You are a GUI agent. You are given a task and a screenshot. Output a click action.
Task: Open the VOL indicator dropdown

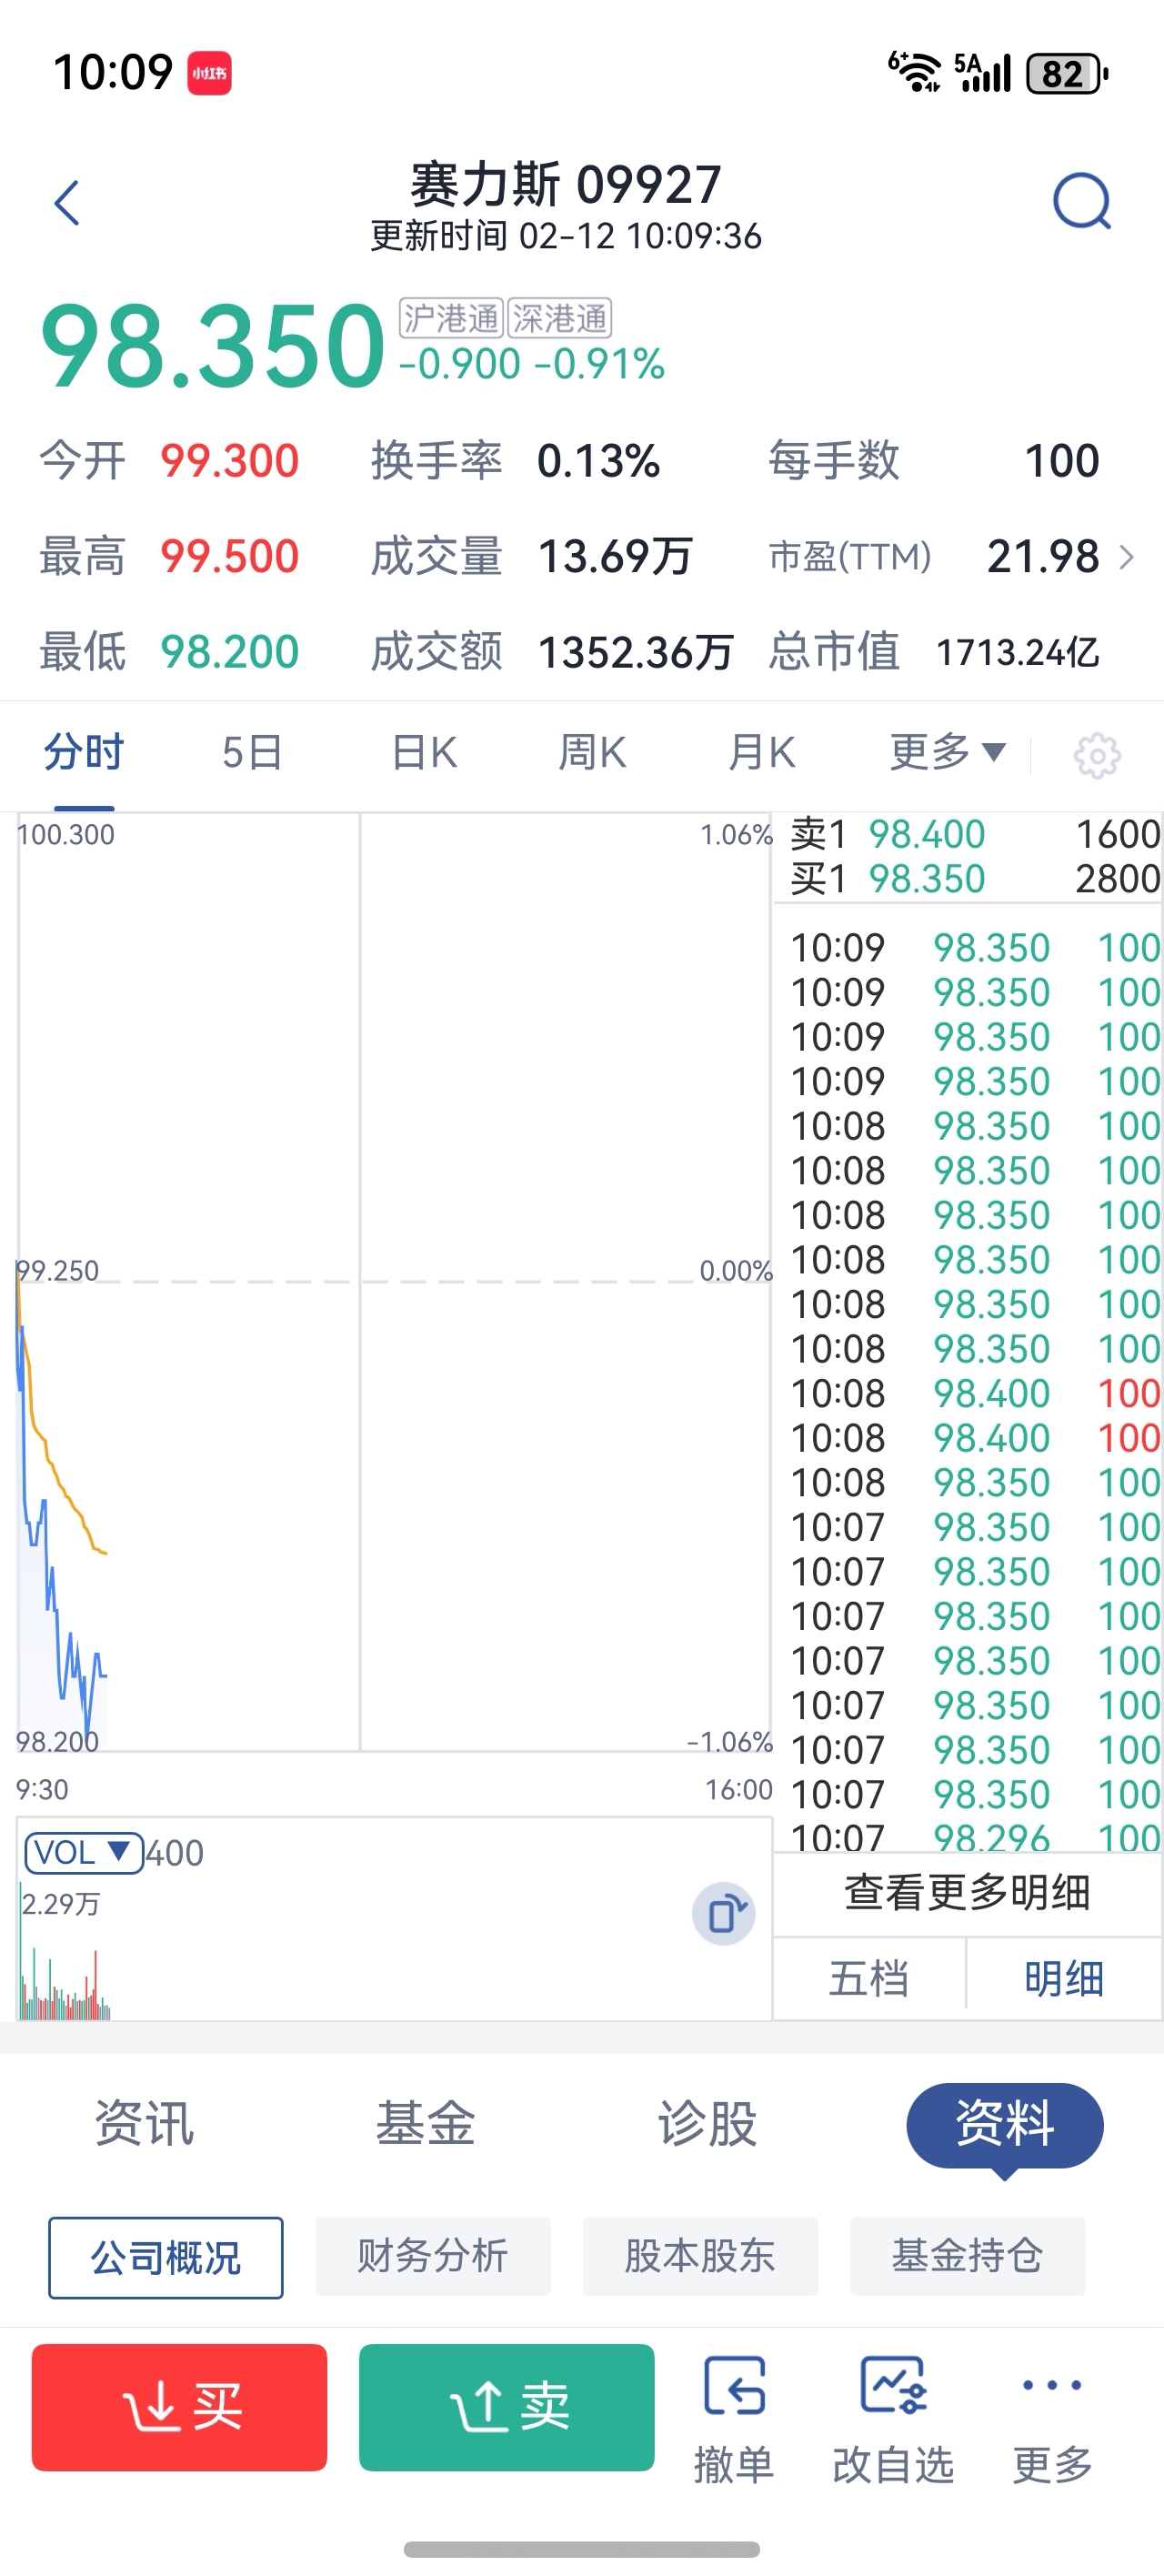click(83, 1852)
